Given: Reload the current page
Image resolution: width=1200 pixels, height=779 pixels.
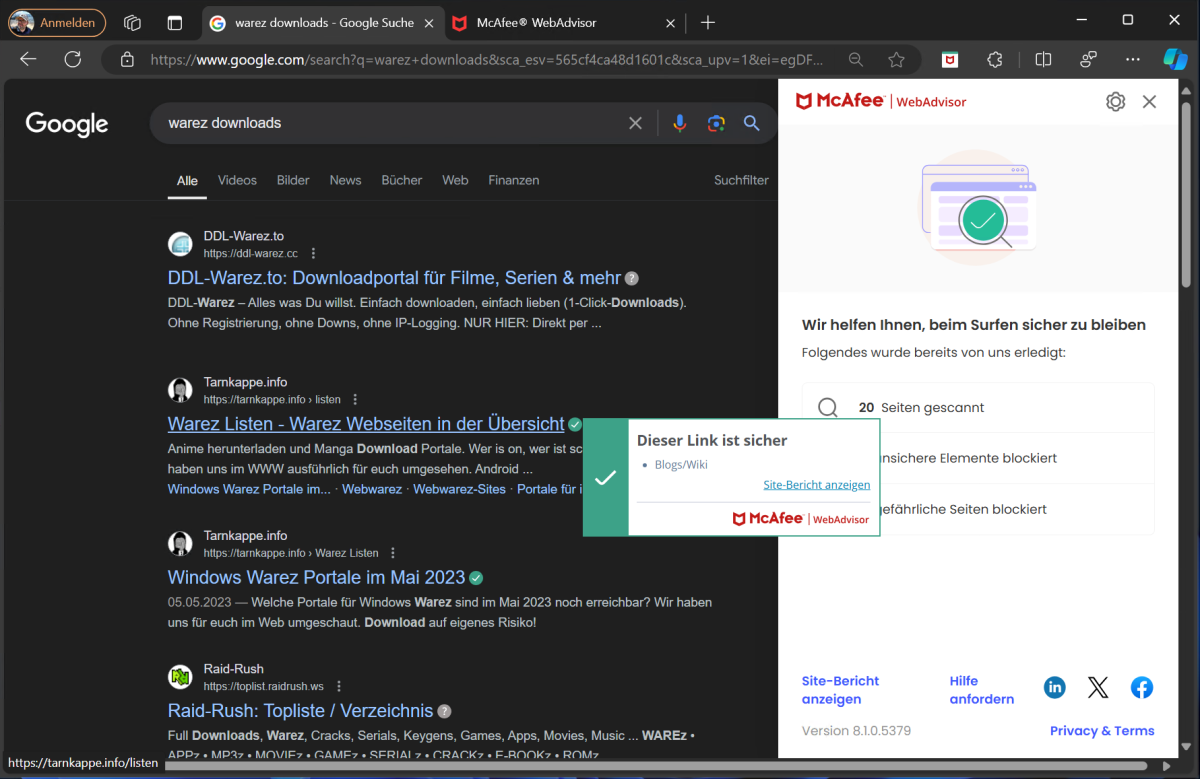Looking at the screenshot, I should point(73,60).
